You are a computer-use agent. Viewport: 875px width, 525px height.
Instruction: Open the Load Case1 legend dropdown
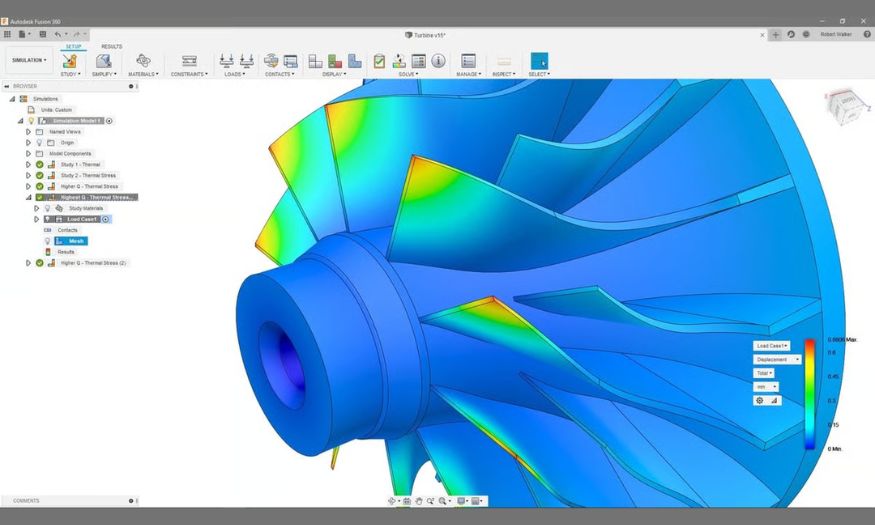pyautogui.click(x=771, y=346)
